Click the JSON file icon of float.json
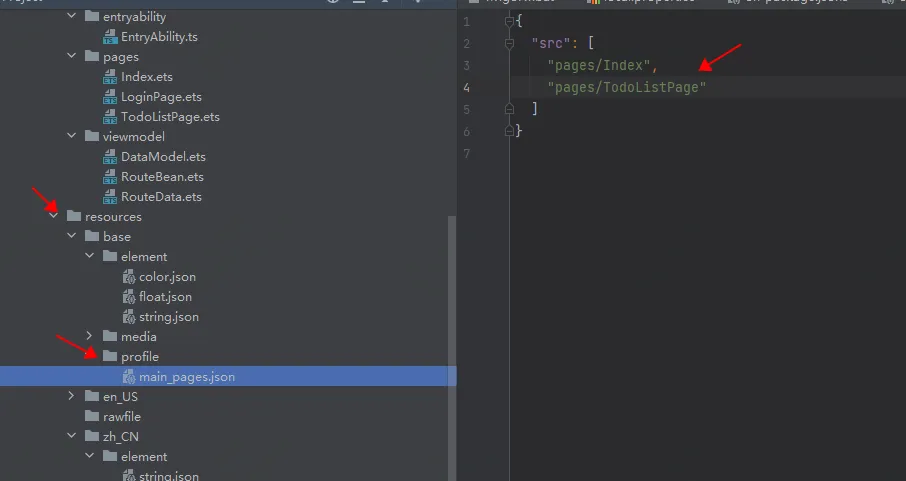This screenshot has width=906, height=481. [129, 297]
